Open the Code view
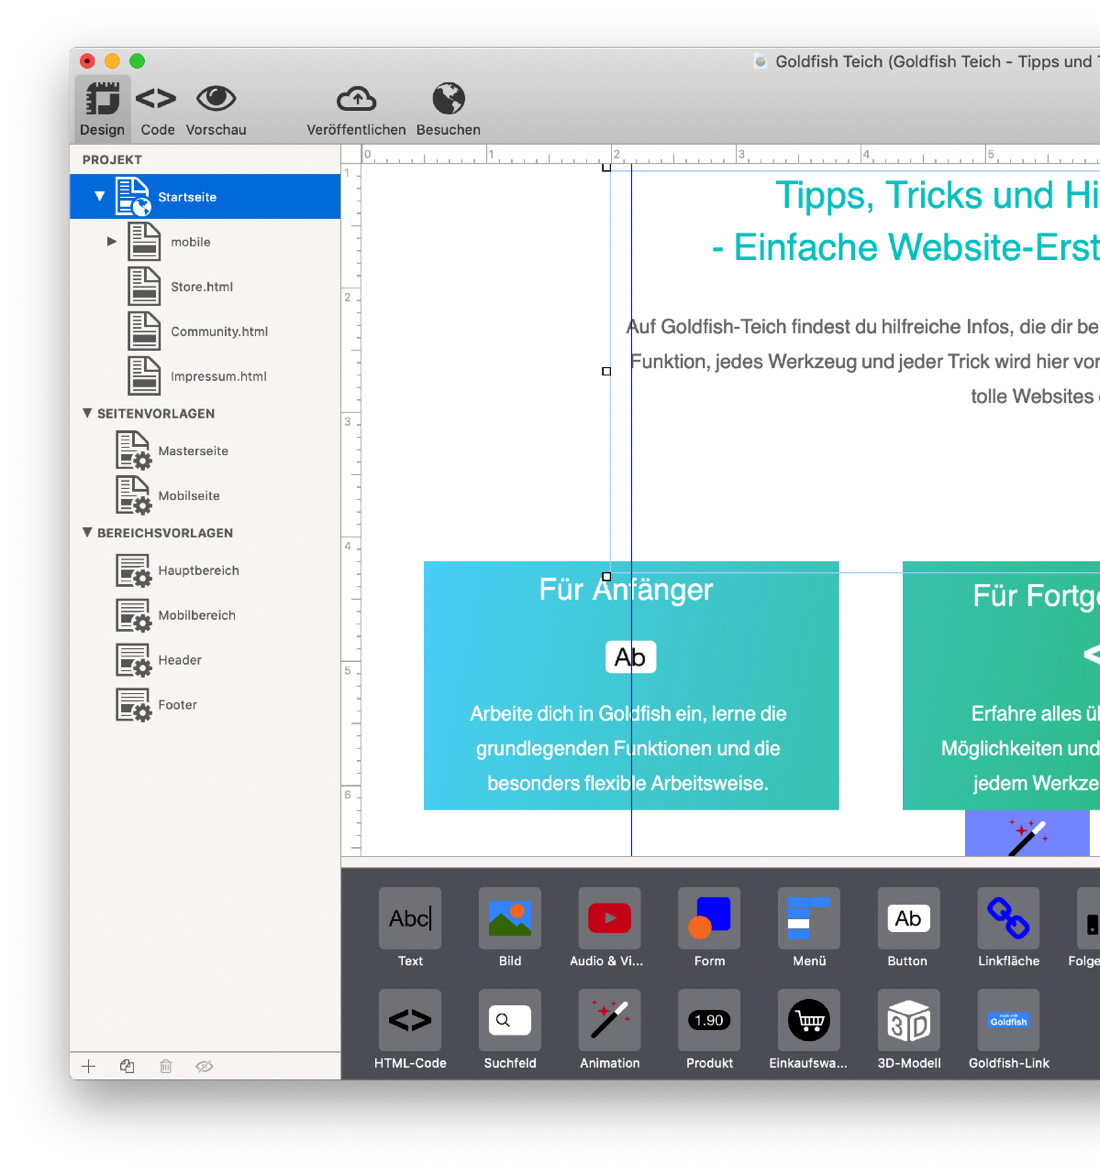Image resolution: width=1100 pixels, height=1172 pixels. click(x=157, y=108)
